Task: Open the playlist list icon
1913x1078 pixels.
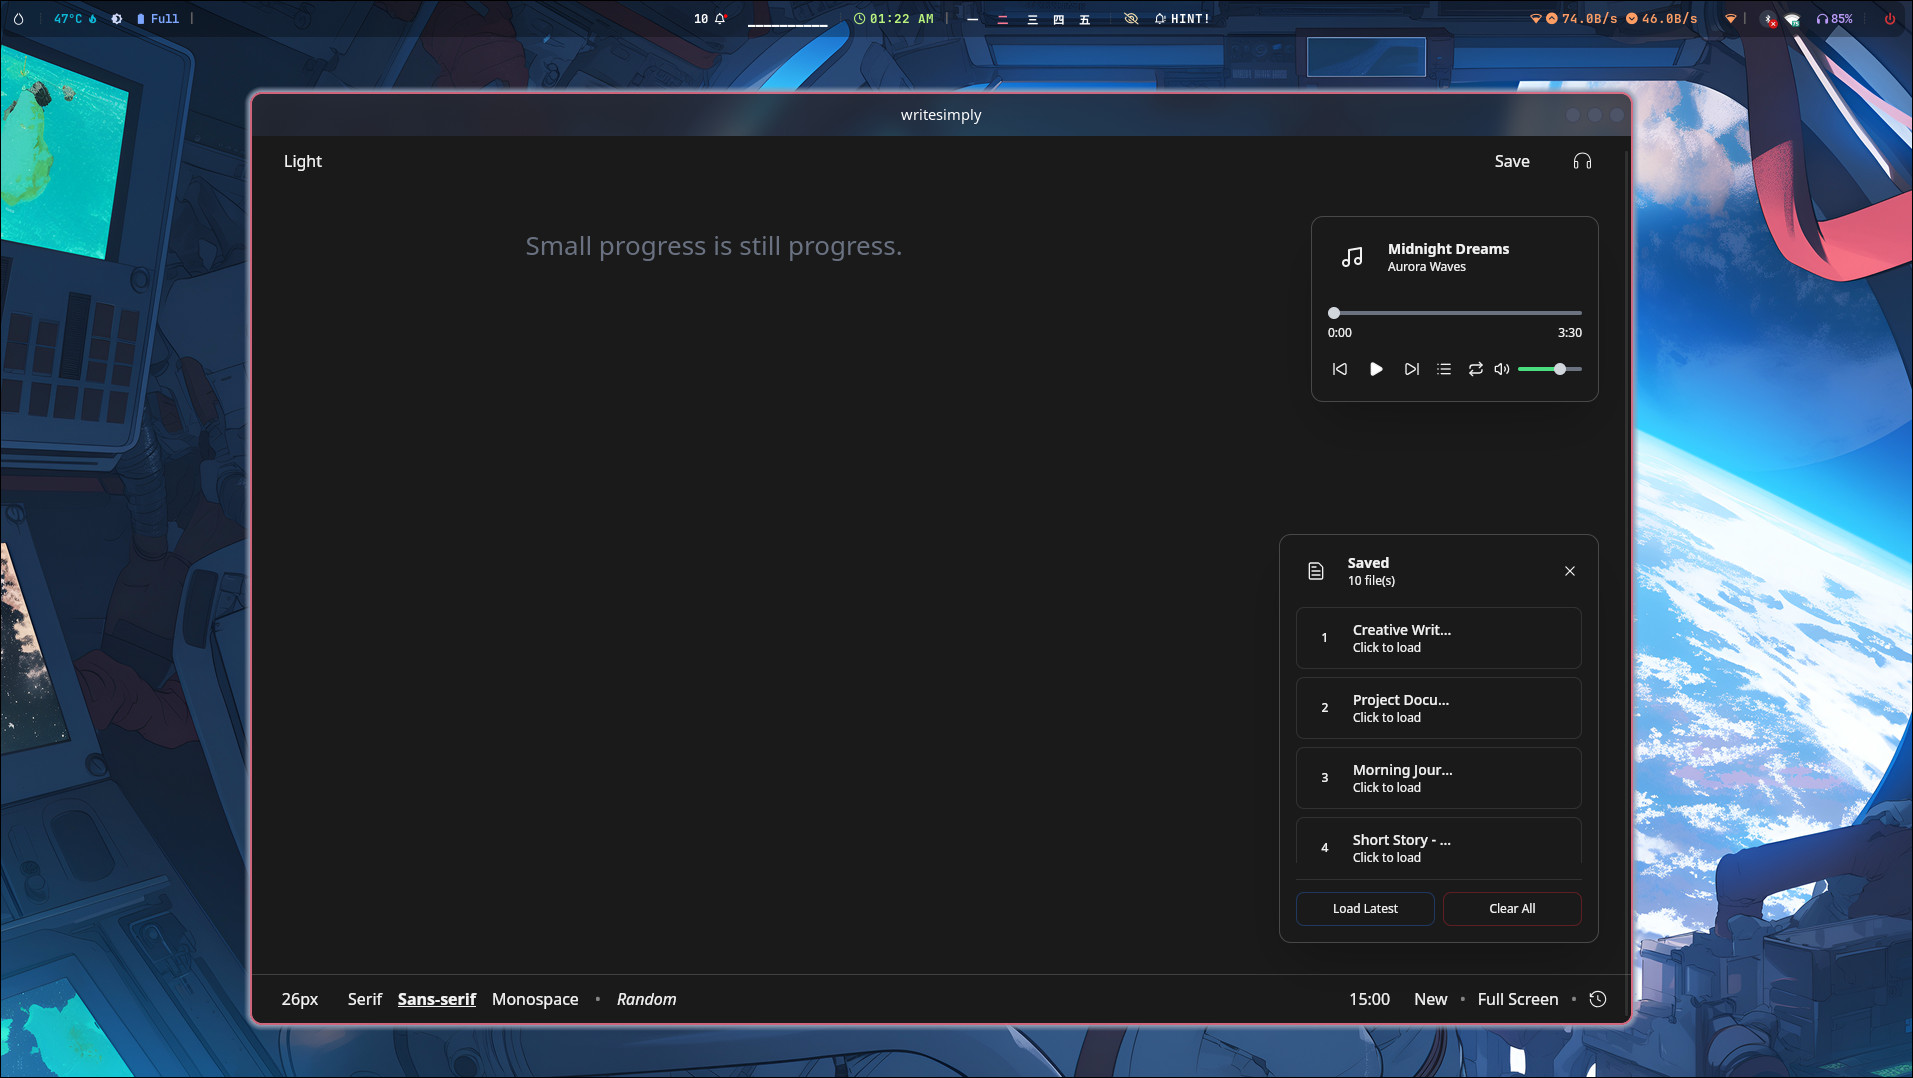Action: pos(1444,369)
